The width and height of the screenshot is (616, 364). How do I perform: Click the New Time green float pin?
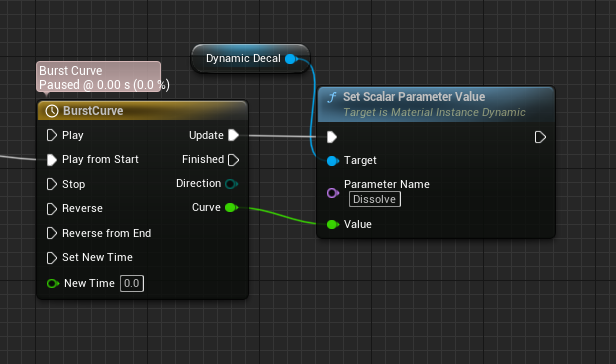pyautogui.click(x=53, y=284)
